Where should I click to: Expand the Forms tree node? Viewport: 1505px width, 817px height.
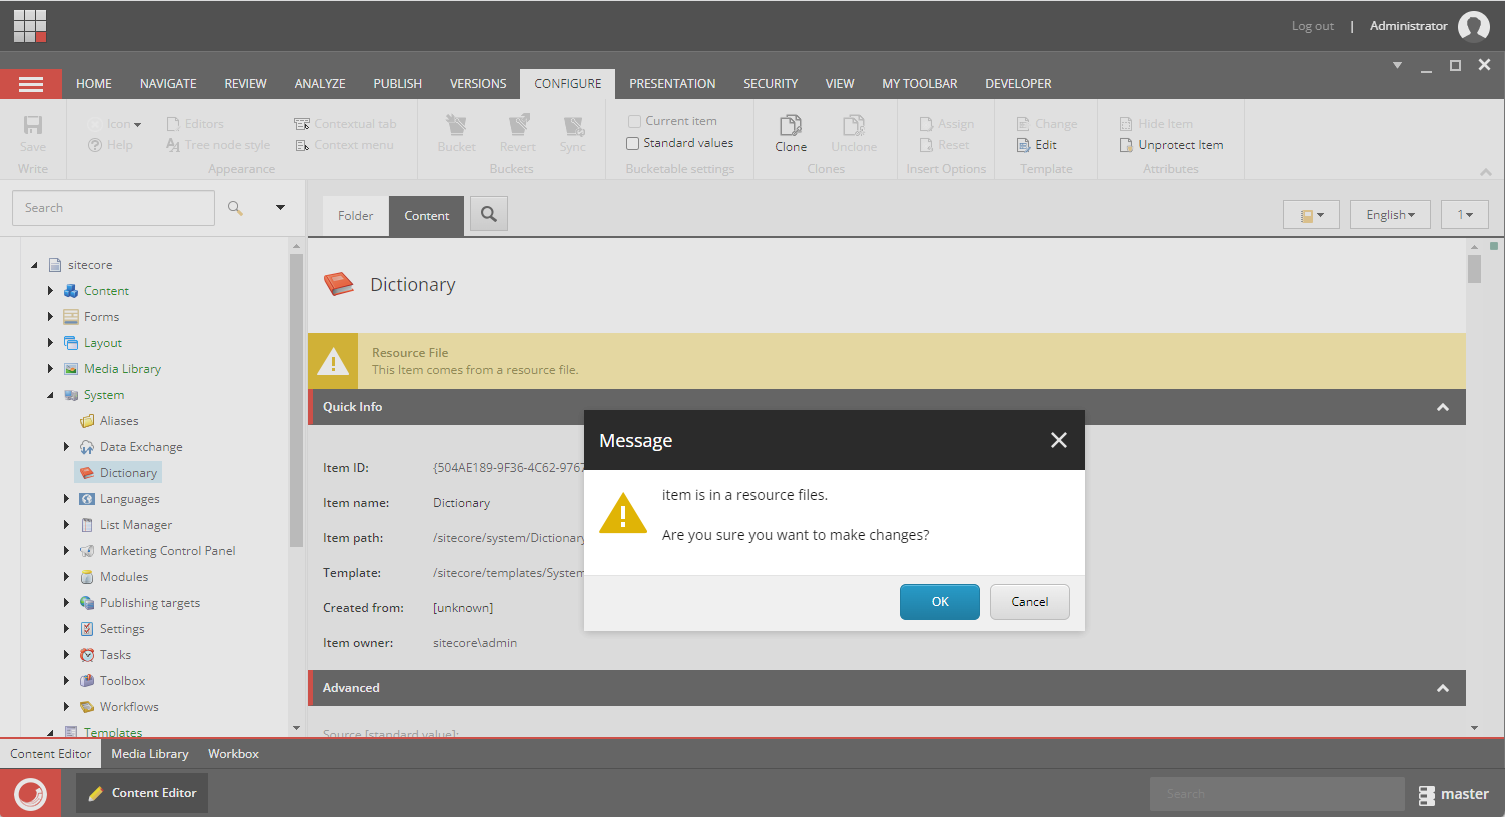pyautogui.click(x=50, y=317)
